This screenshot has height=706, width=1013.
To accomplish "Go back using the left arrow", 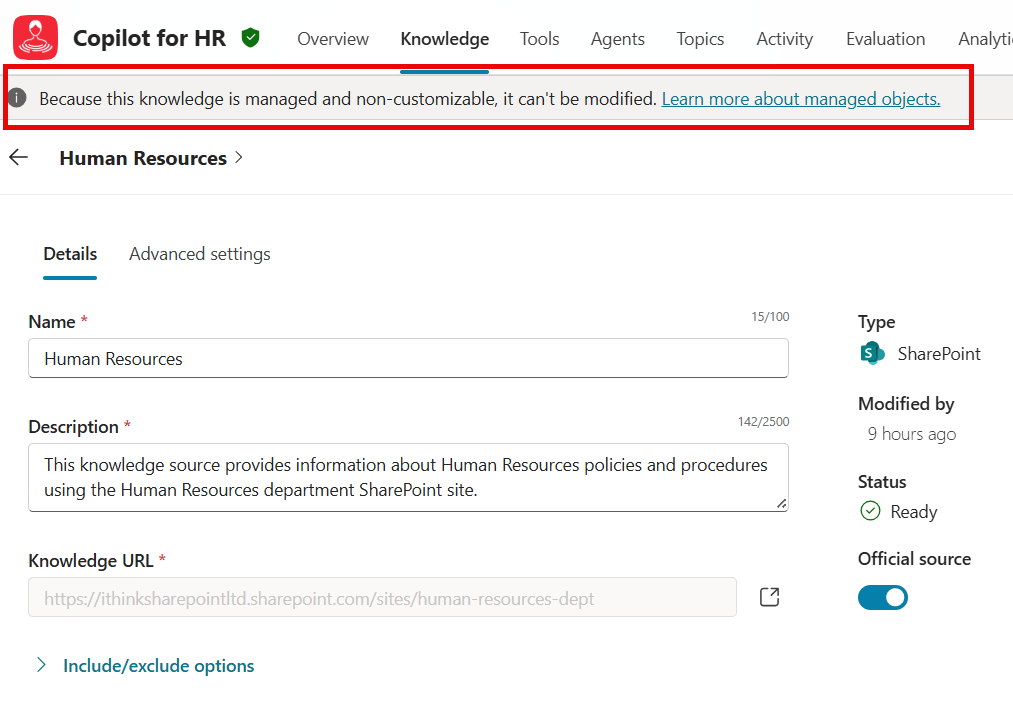I will (x=18, y=158).
